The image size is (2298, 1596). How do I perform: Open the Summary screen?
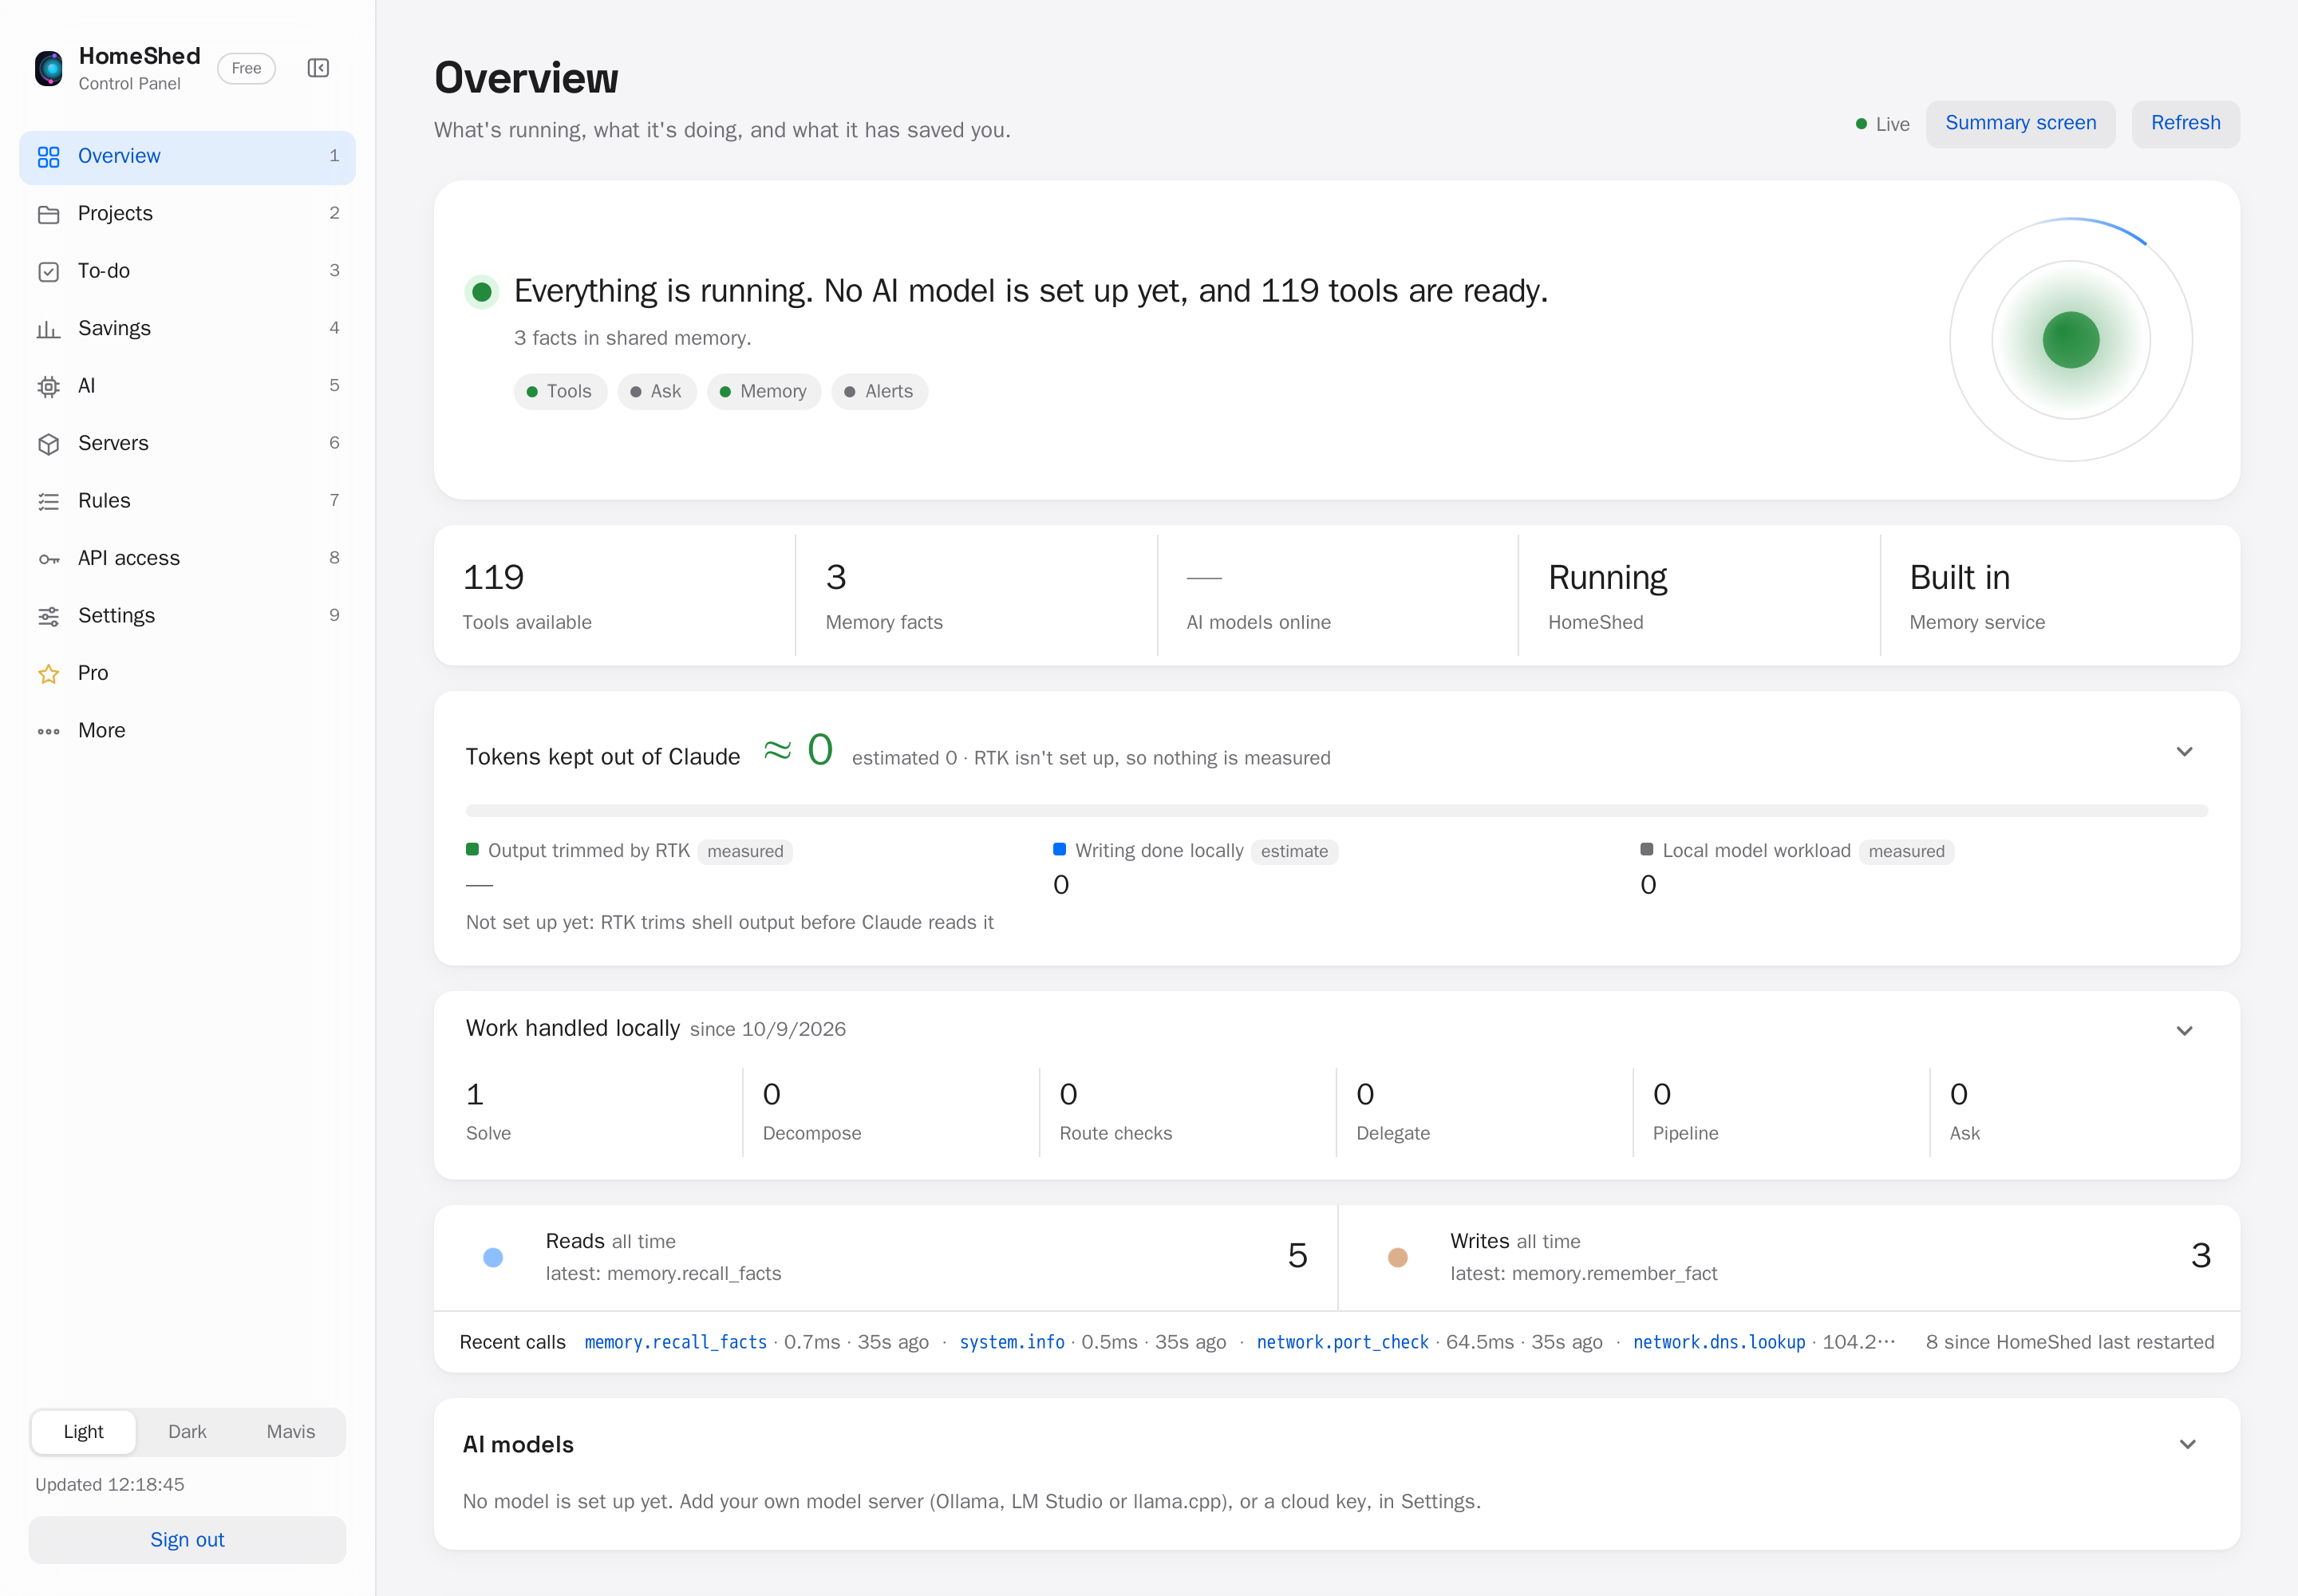pyautogui.click(x=2020, y=124)
